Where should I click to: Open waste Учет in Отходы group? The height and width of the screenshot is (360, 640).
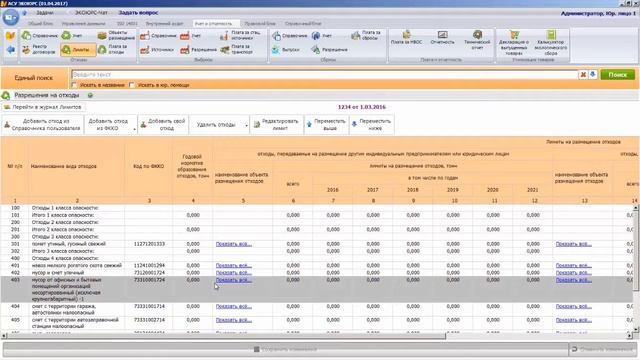tap(72, 36)
